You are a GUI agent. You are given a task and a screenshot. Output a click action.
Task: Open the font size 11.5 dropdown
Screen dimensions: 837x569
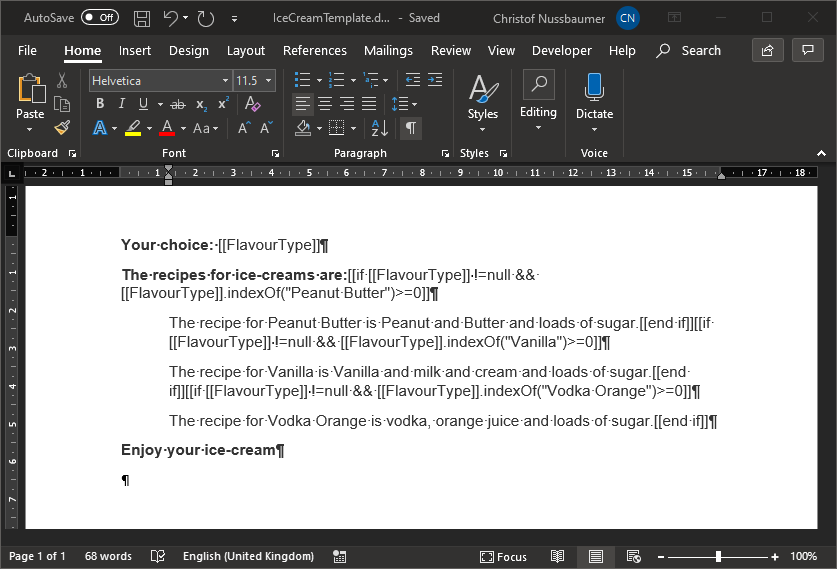click(x=268, y=81)
